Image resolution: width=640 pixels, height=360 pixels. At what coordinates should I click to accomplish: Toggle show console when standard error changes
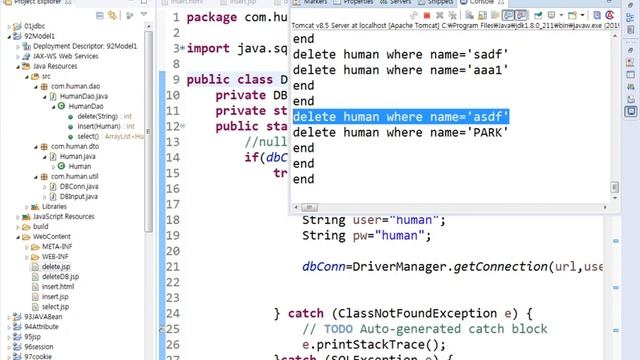(521, 16)
